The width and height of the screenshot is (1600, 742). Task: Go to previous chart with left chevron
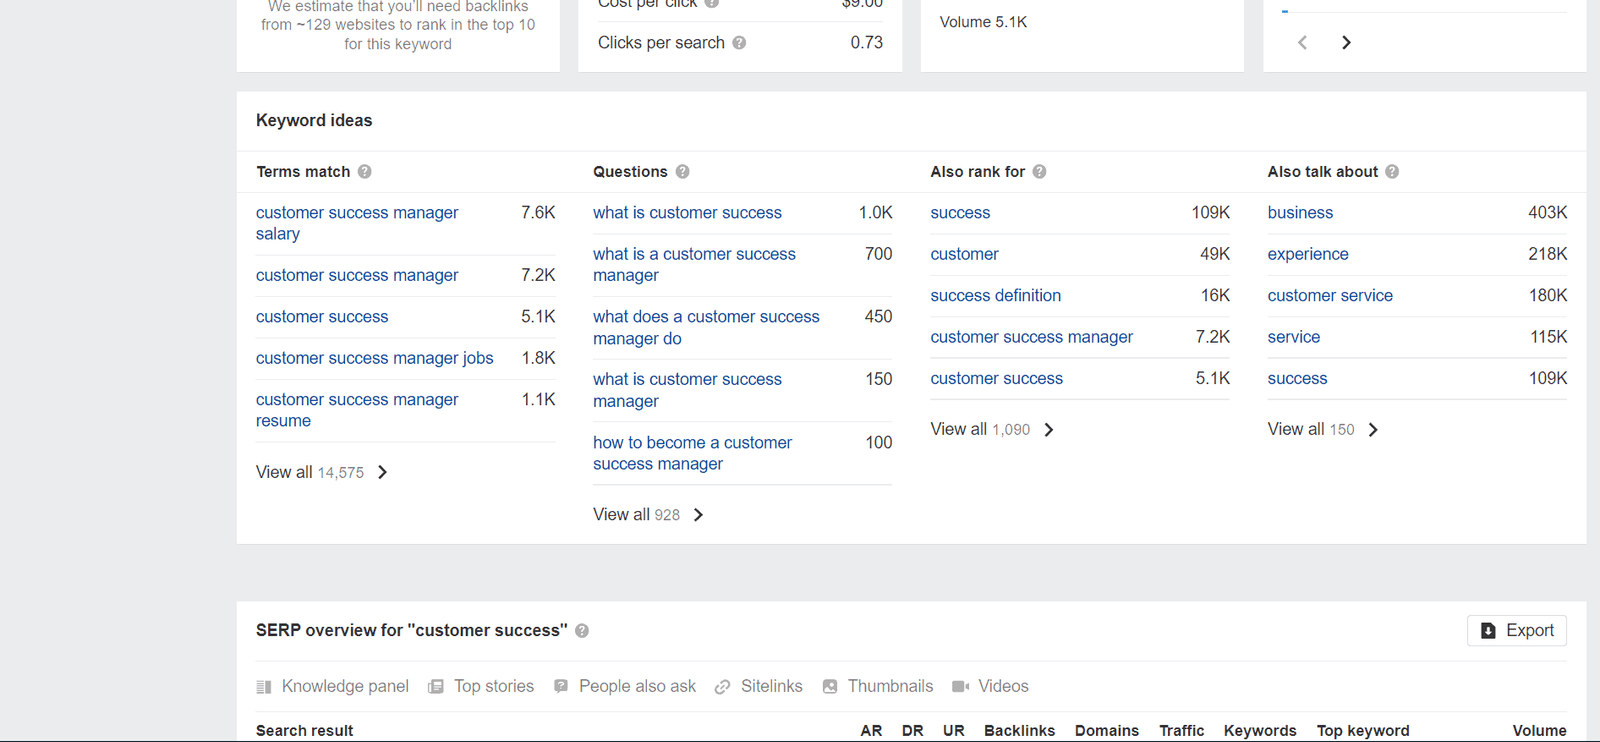click(1302, 43)
